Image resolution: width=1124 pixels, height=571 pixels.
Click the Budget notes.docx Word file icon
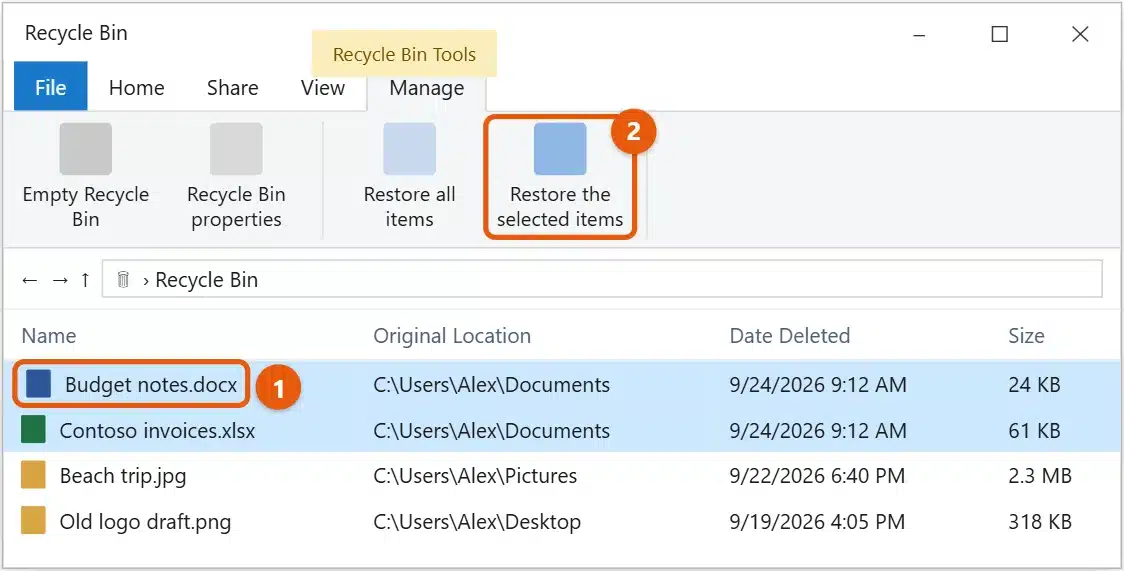38,385
